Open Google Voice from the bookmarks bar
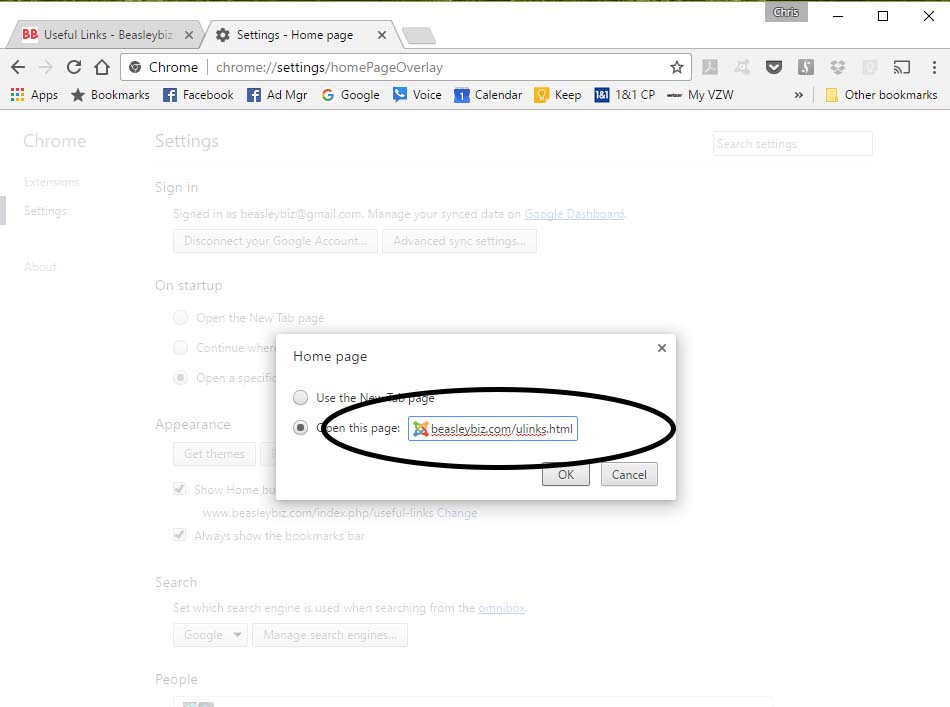Screen dimensions: 950x707 418,94
